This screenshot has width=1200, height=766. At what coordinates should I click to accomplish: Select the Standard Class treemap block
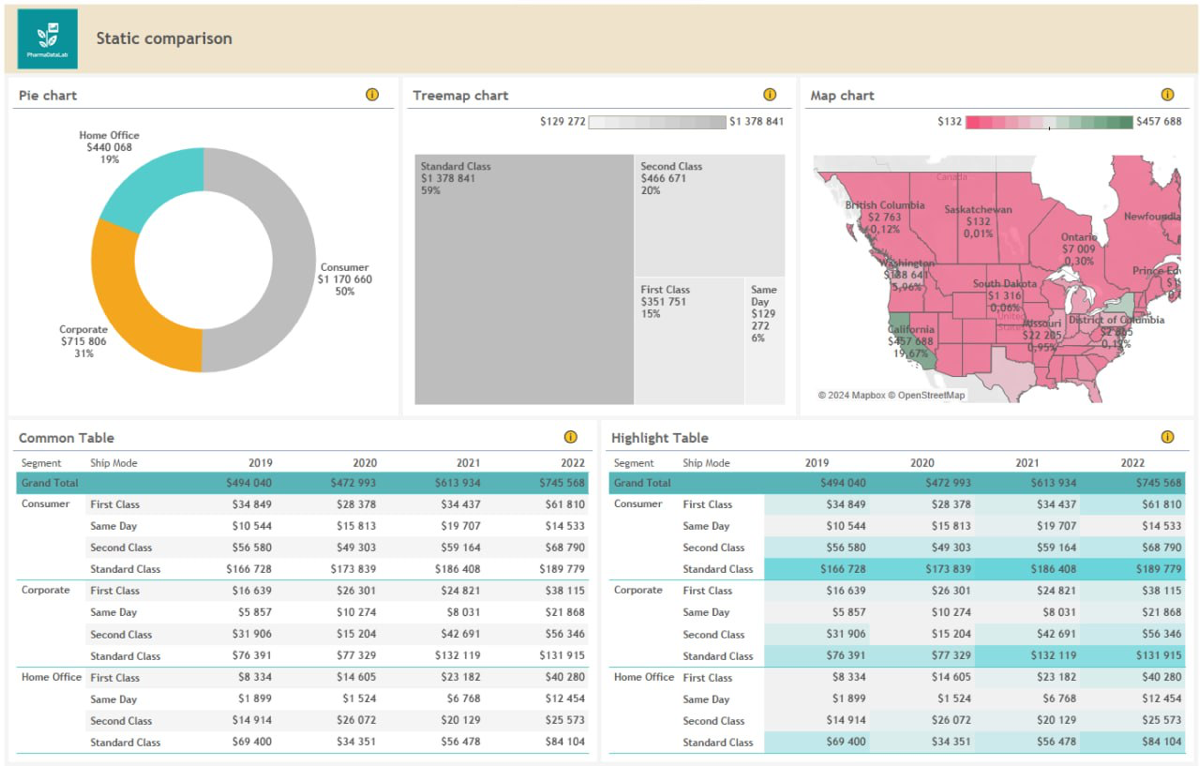pos(524,279)
